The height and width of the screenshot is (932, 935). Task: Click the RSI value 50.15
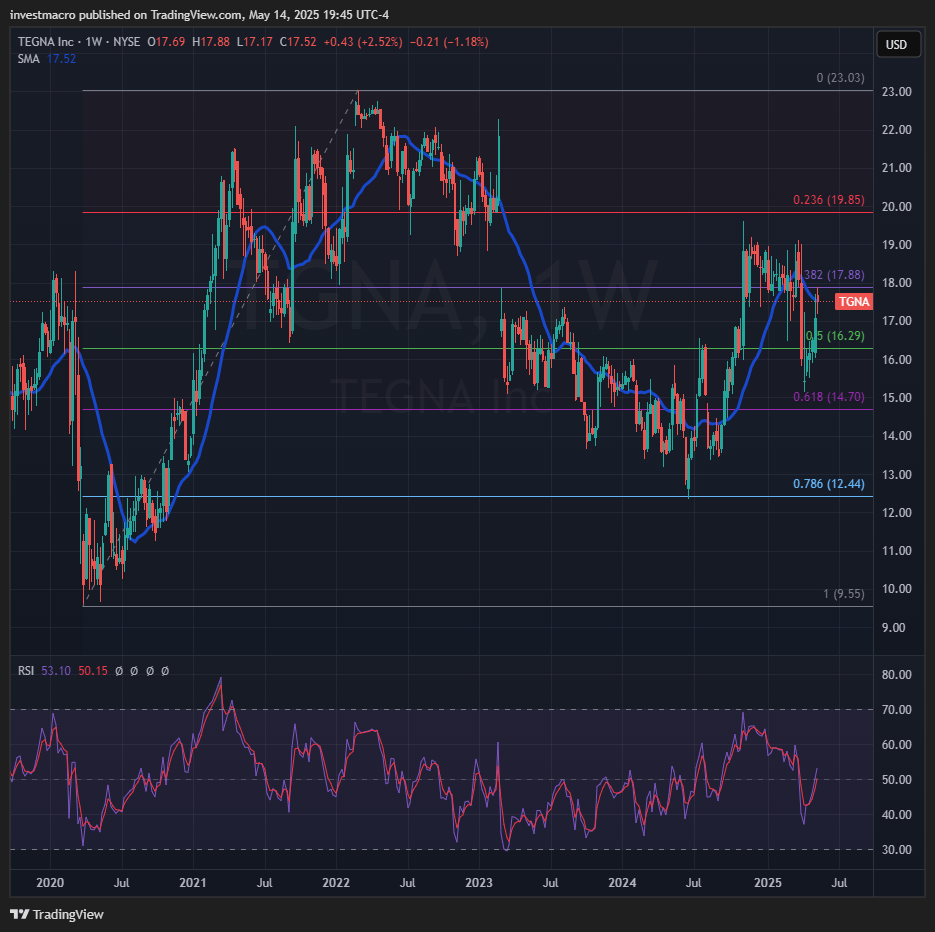coord(93,671)
